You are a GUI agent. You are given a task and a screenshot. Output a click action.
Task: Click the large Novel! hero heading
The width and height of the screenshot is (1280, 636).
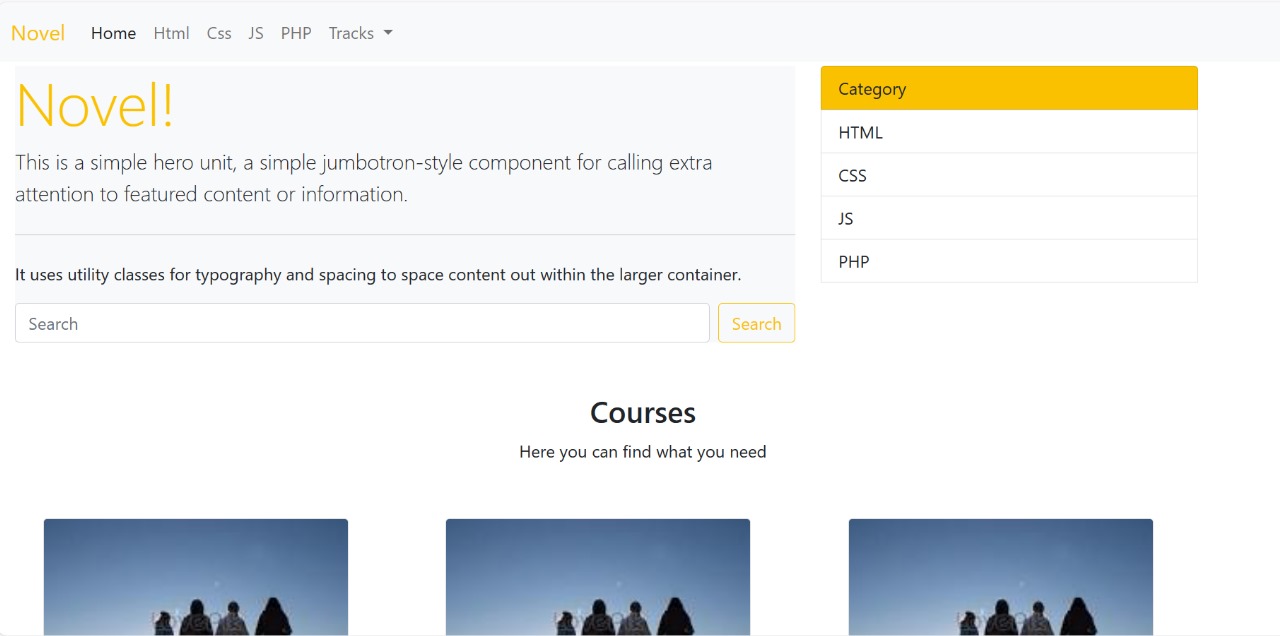[95, 104]
